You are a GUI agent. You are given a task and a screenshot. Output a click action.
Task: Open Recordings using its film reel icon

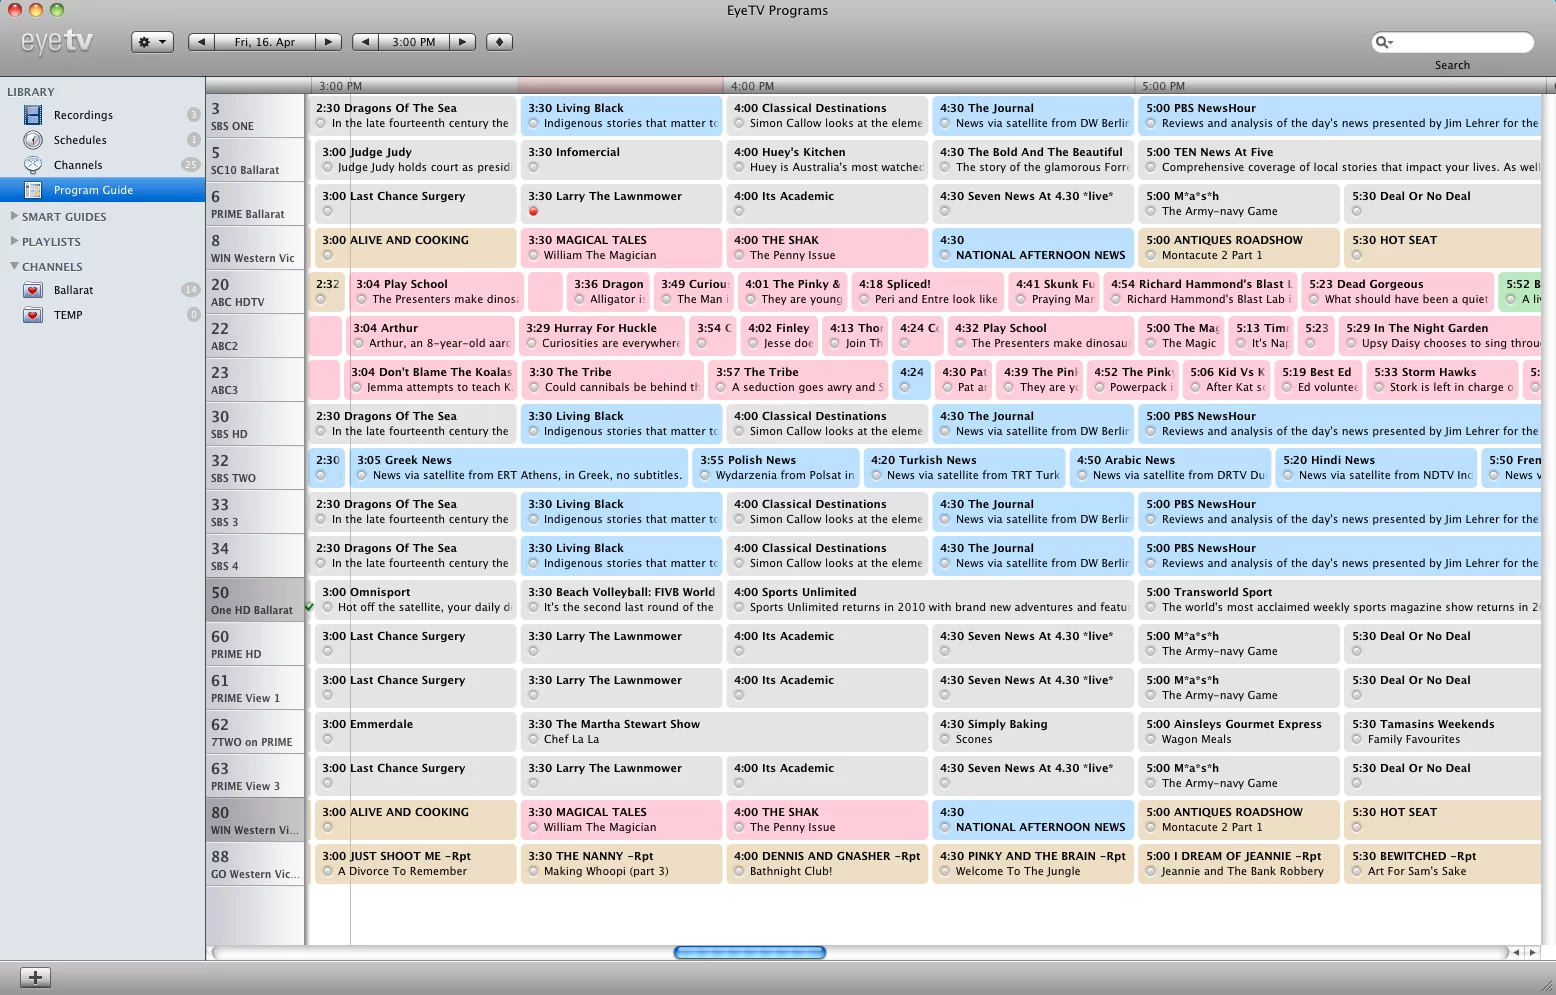(x=33, y=114)
